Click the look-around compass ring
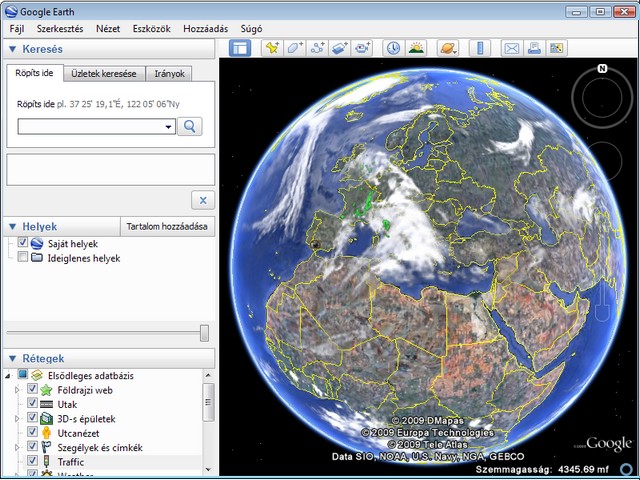The height and width of the screenshot is (480, 640). pyautogui.click(x=602, y=98)
